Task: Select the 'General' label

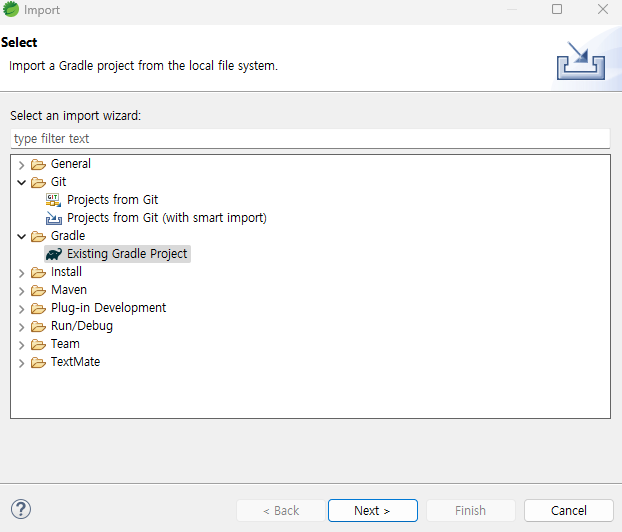Action: pos(71,164)
